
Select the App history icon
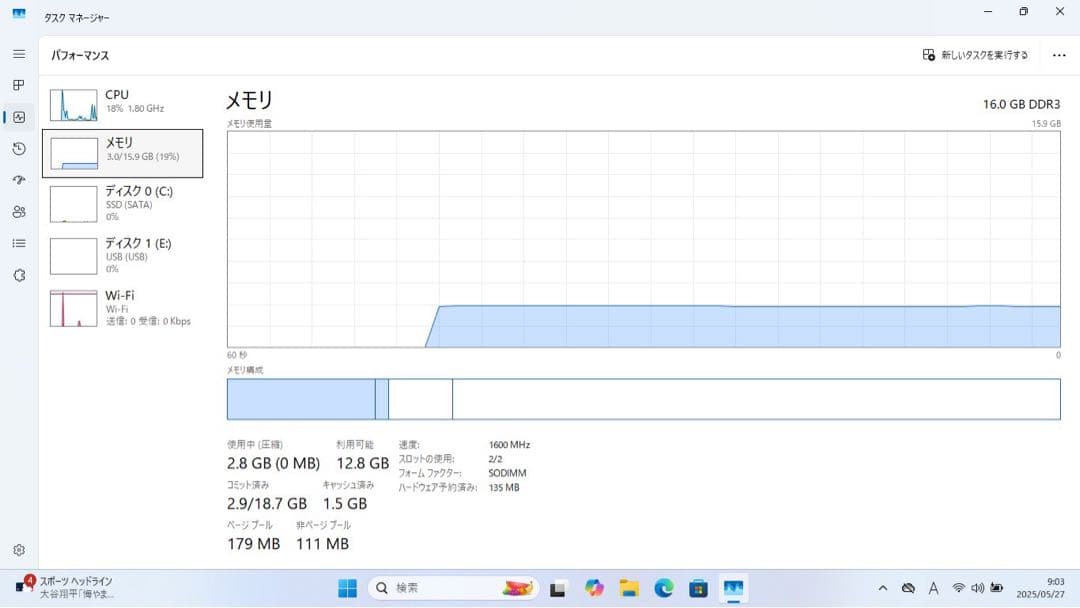[18, 149]
